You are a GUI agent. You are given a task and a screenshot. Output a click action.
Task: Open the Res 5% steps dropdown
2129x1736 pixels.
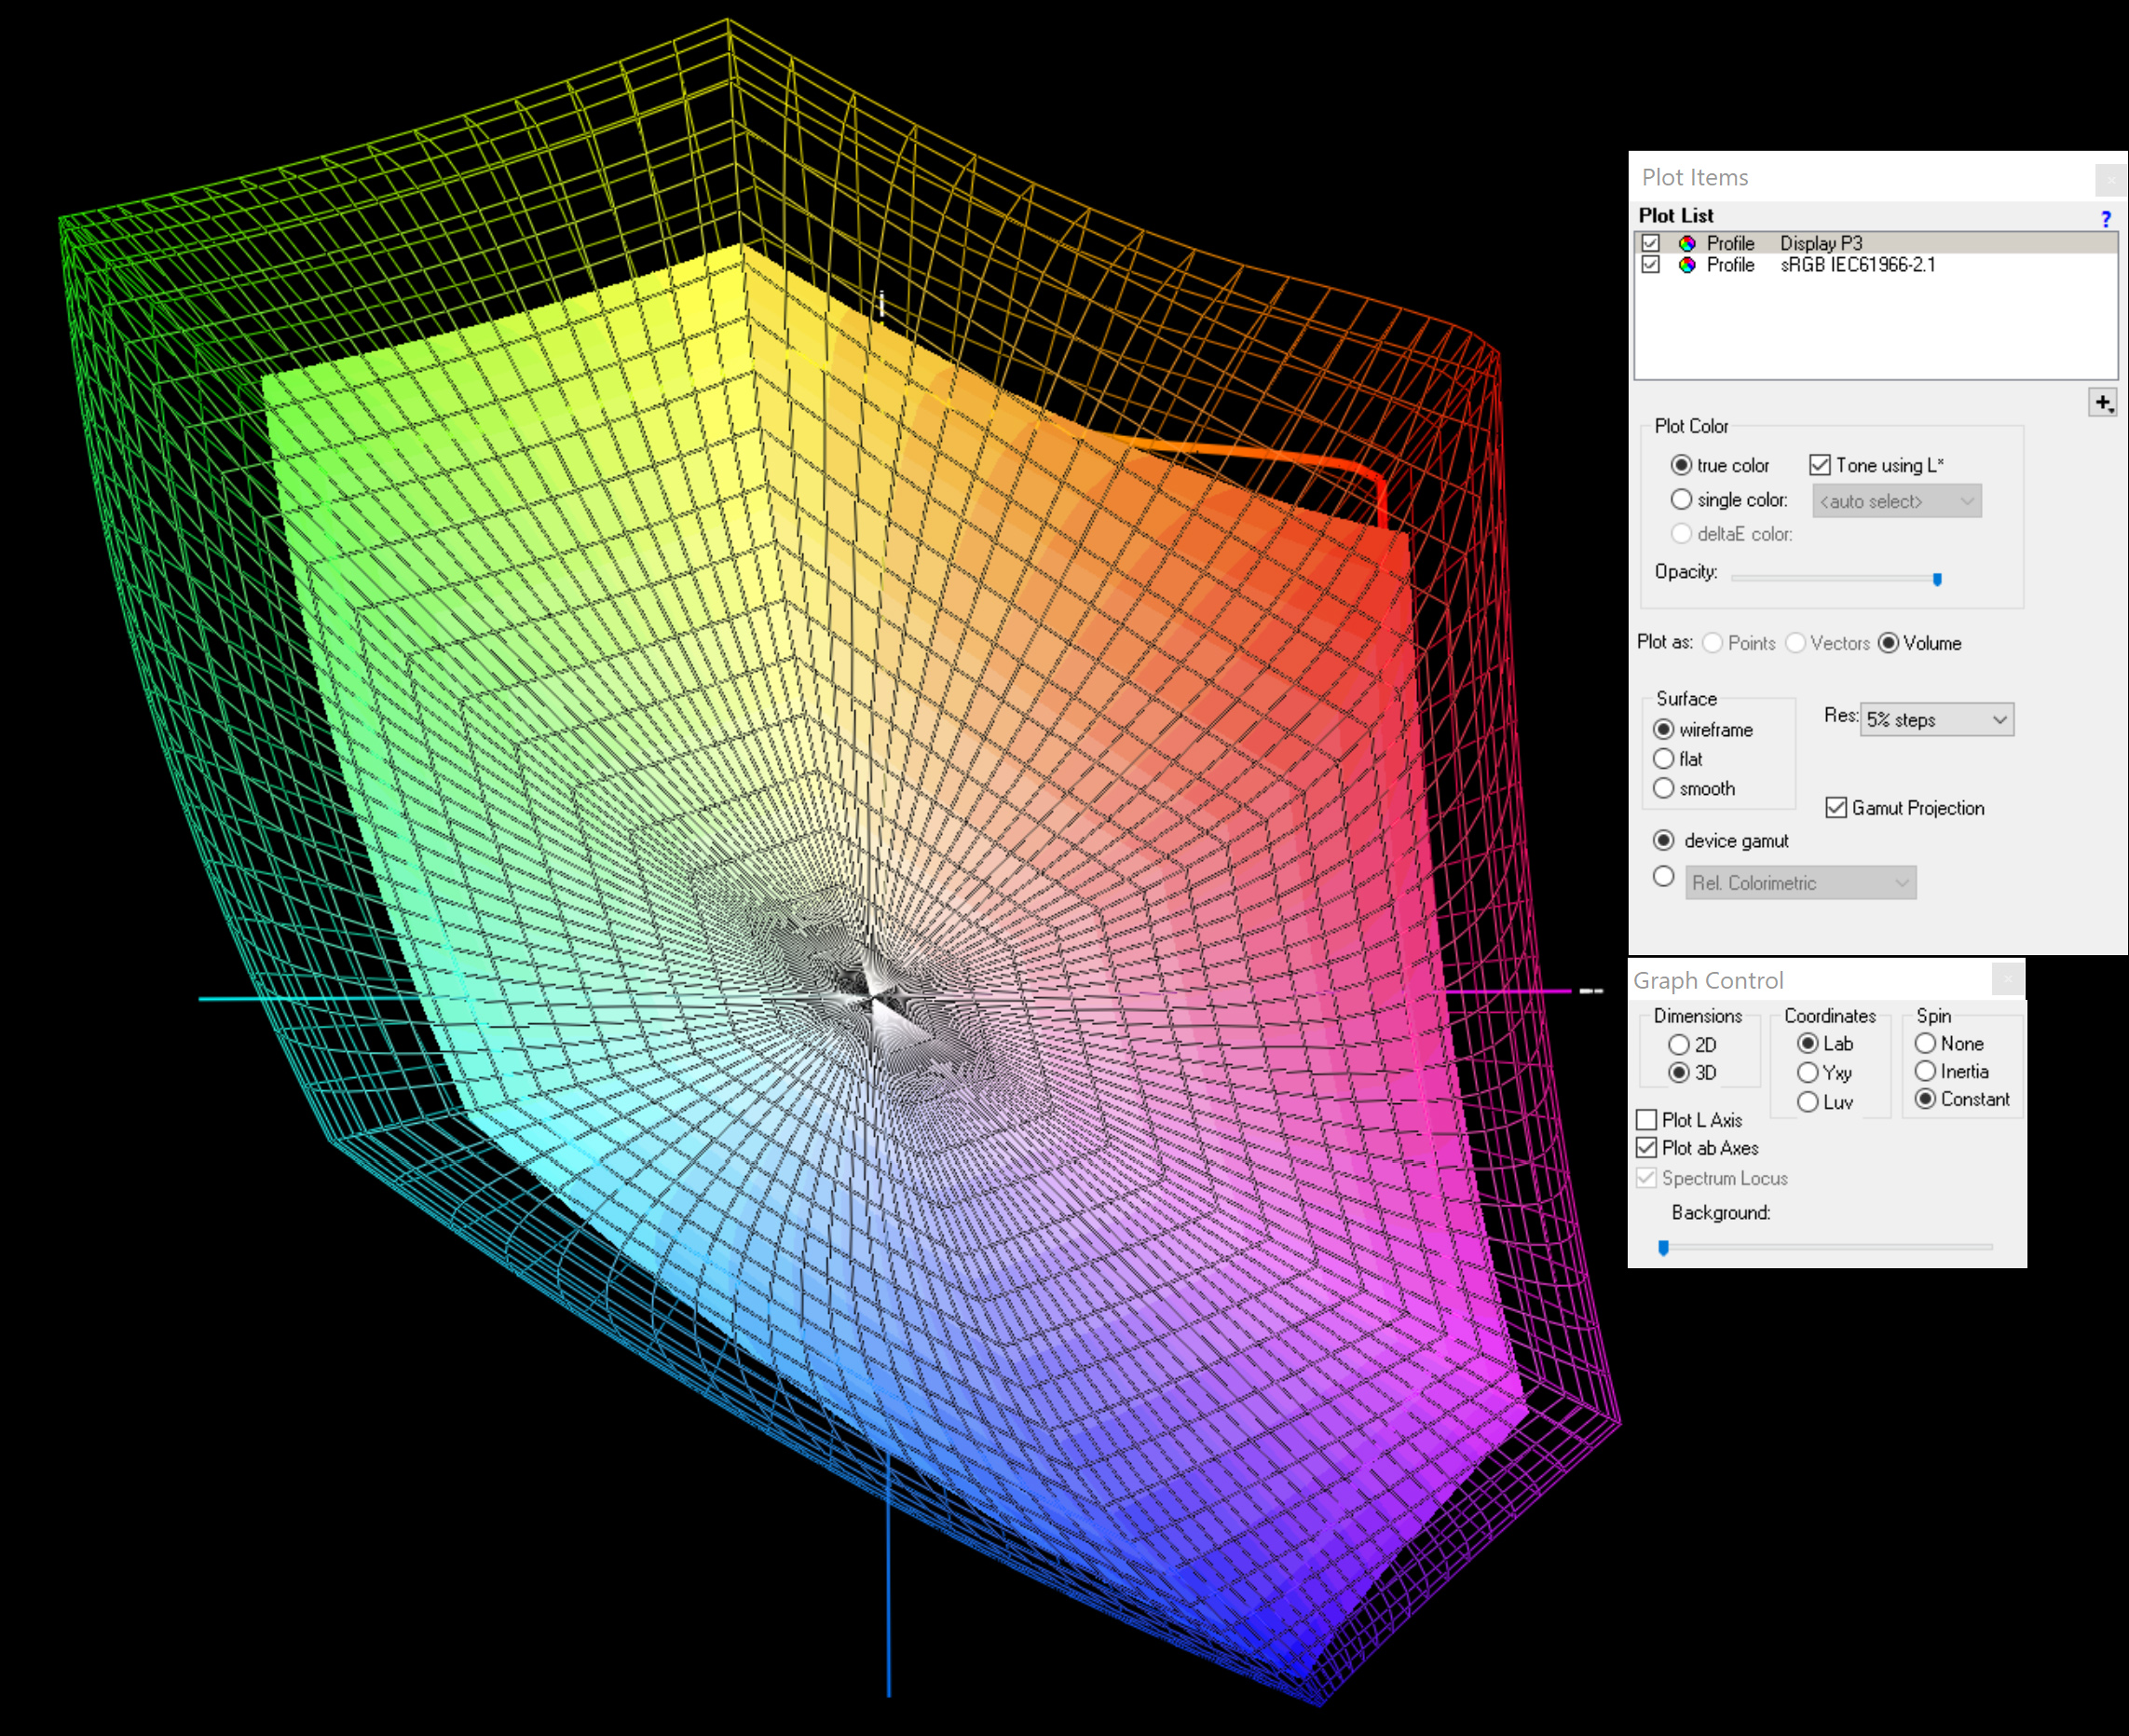click(x=1936, y=720)
